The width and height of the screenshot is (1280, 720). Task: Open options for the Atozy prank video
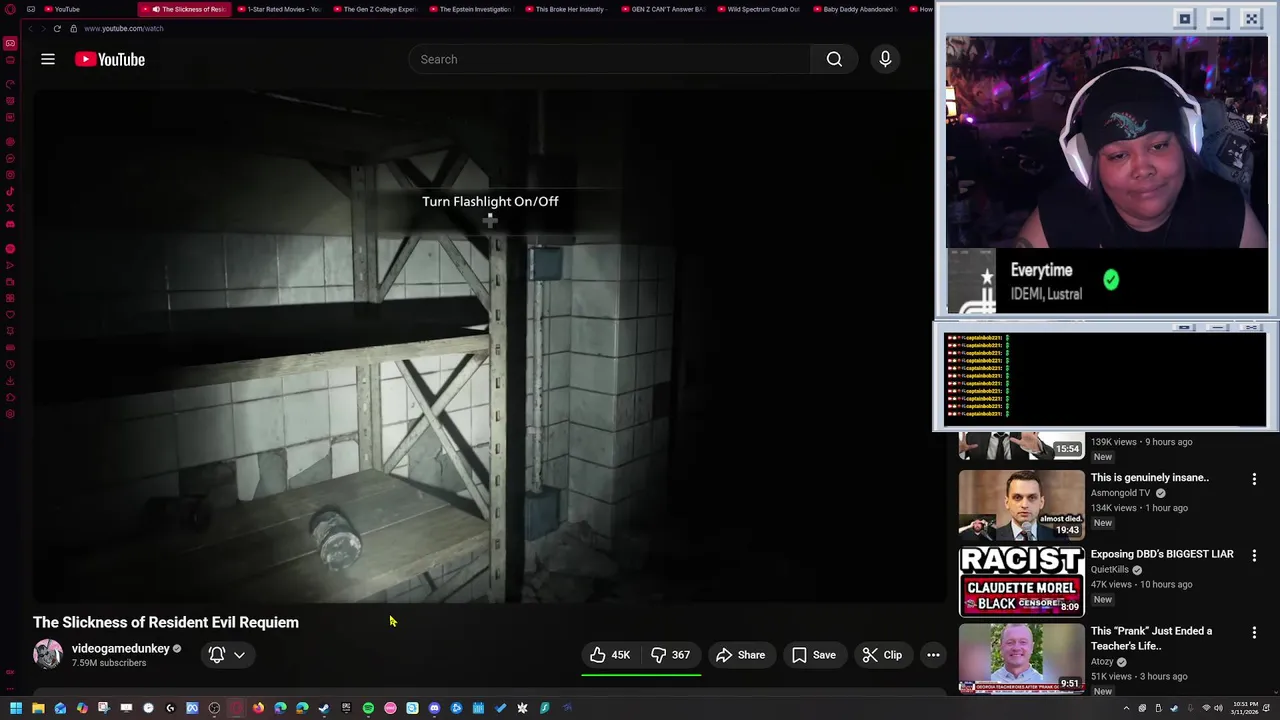tap(1254, 632)
